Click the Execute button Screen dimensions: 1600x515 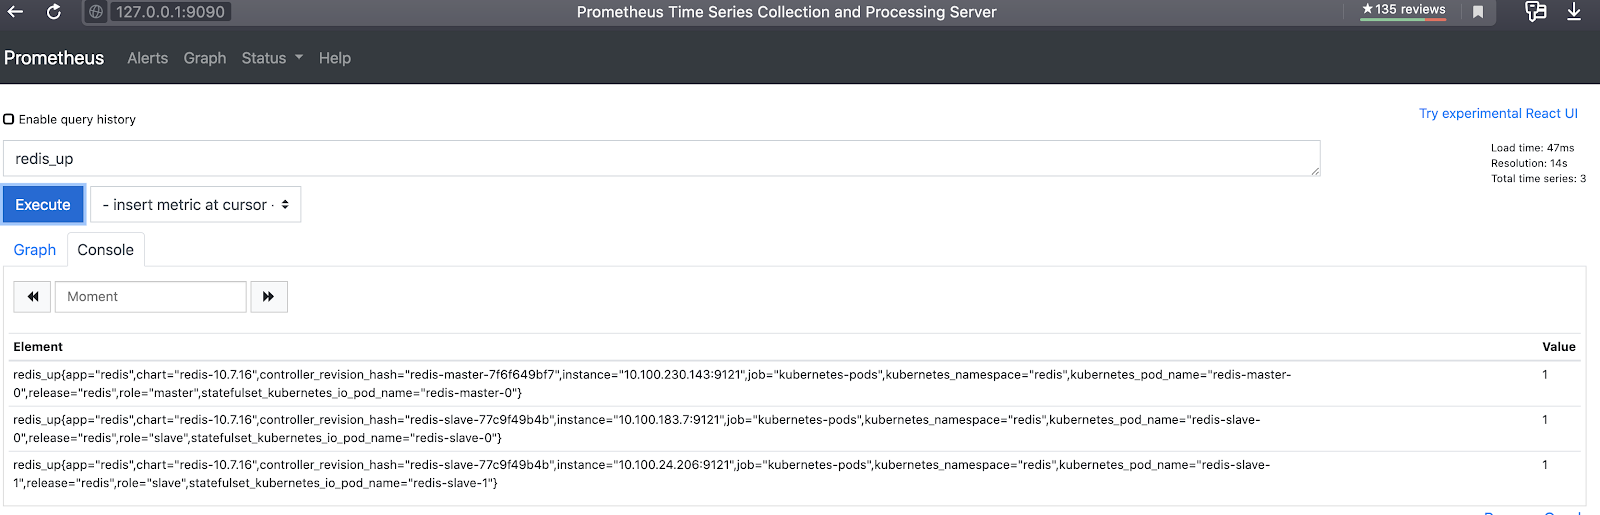coord(43,205)
